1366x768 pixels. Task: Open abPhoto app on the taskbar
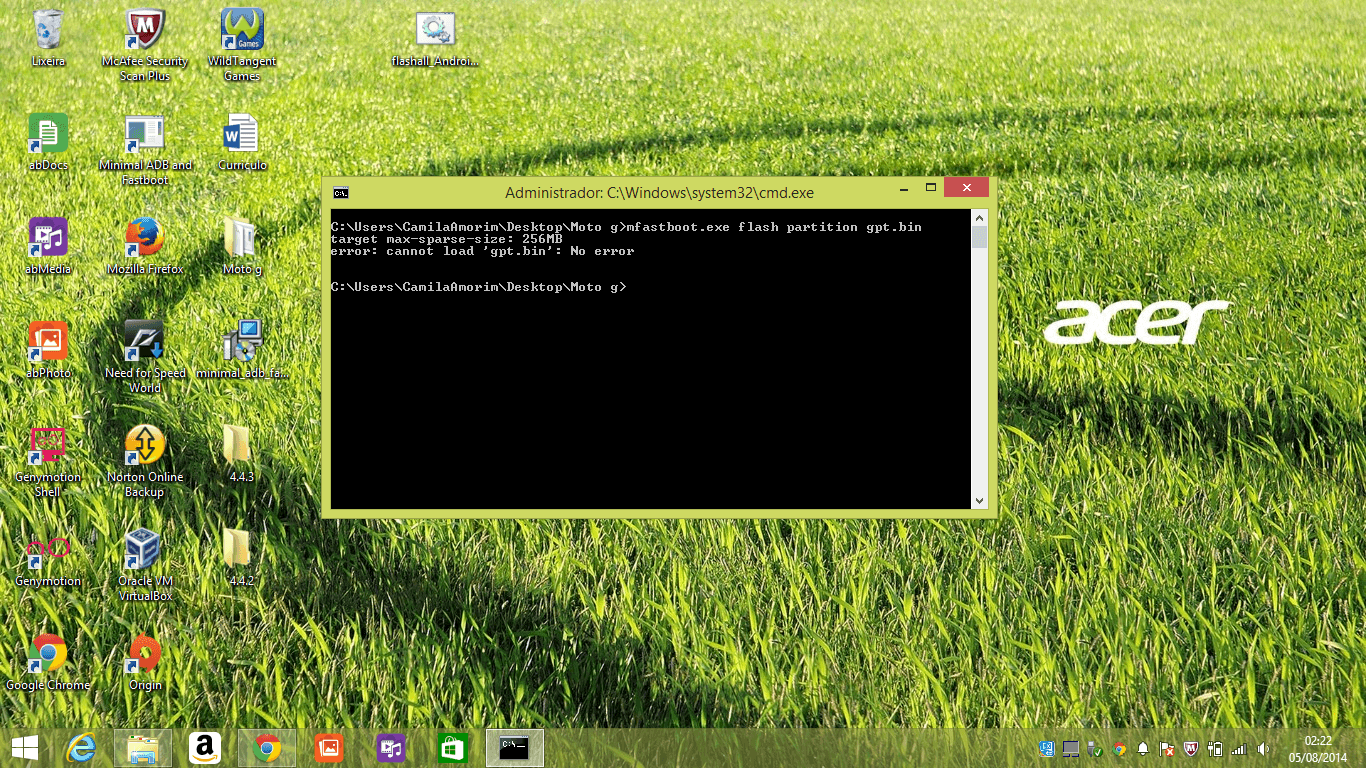pos(329,748)
